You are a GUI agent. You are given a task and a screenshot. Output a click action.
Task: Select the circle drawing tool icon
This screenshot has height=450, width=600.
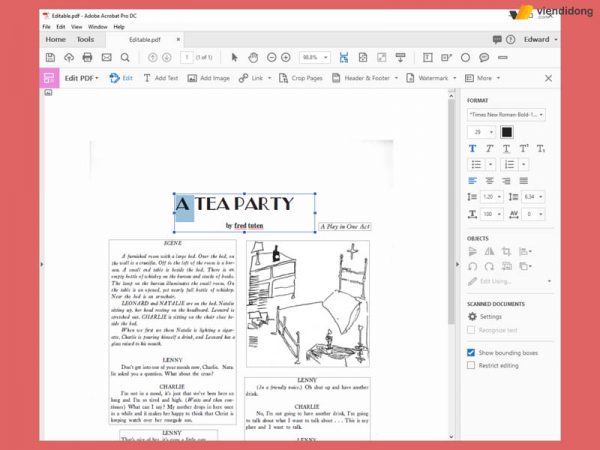(465, 58)
